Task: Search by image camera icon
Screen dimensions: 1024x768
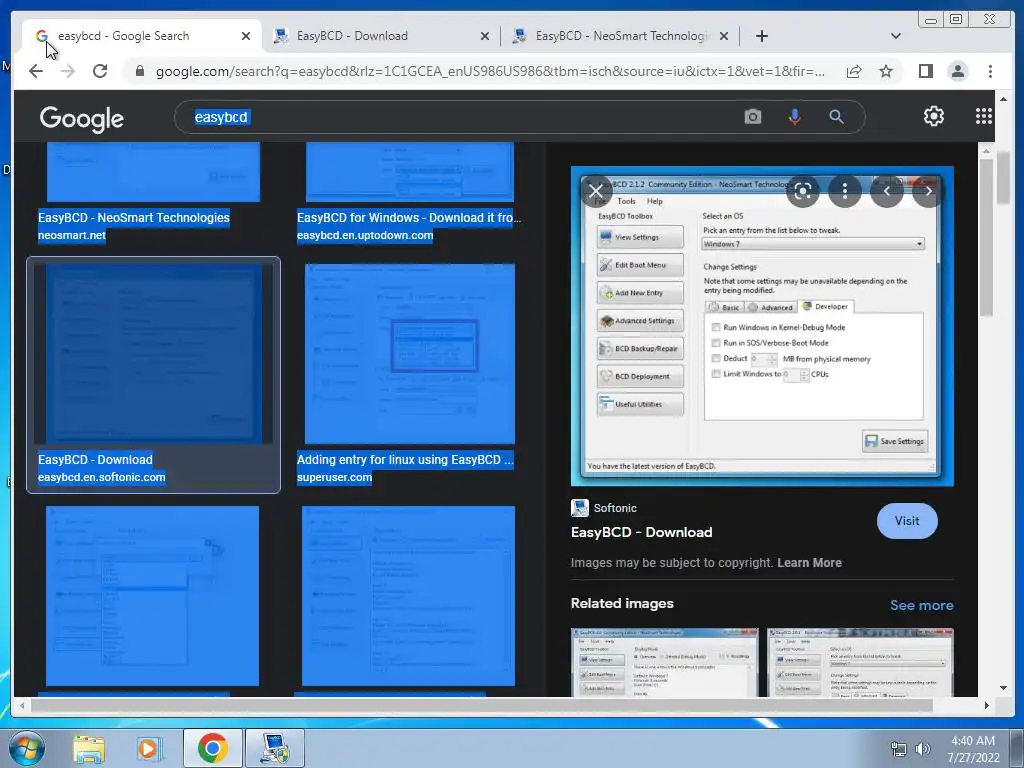Action: 752,117
